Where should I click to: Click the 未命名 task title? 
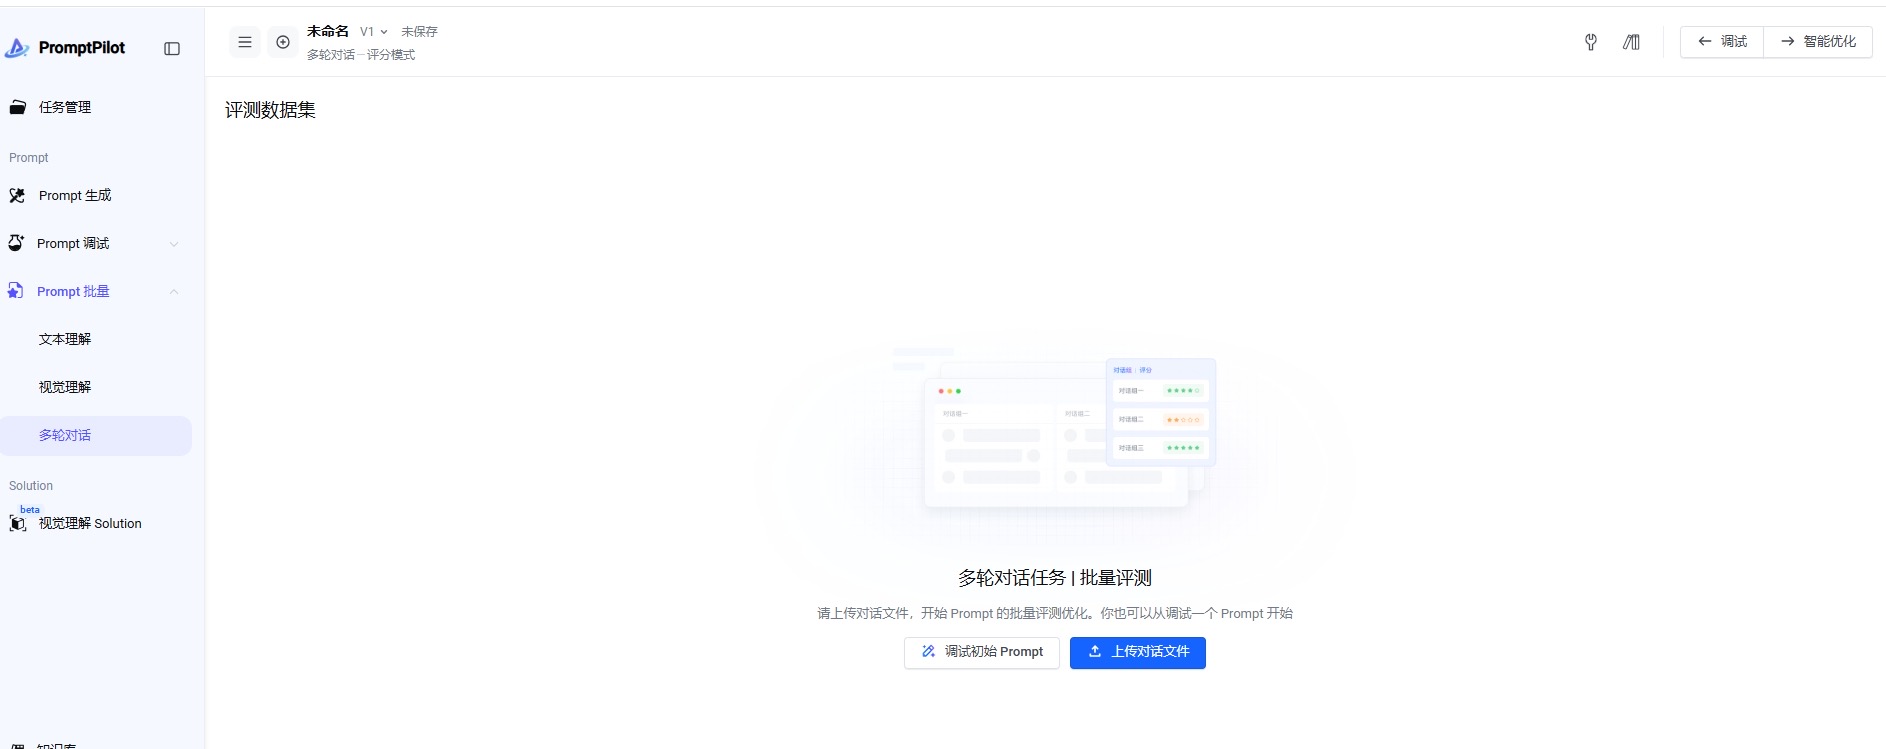point(328,31)
